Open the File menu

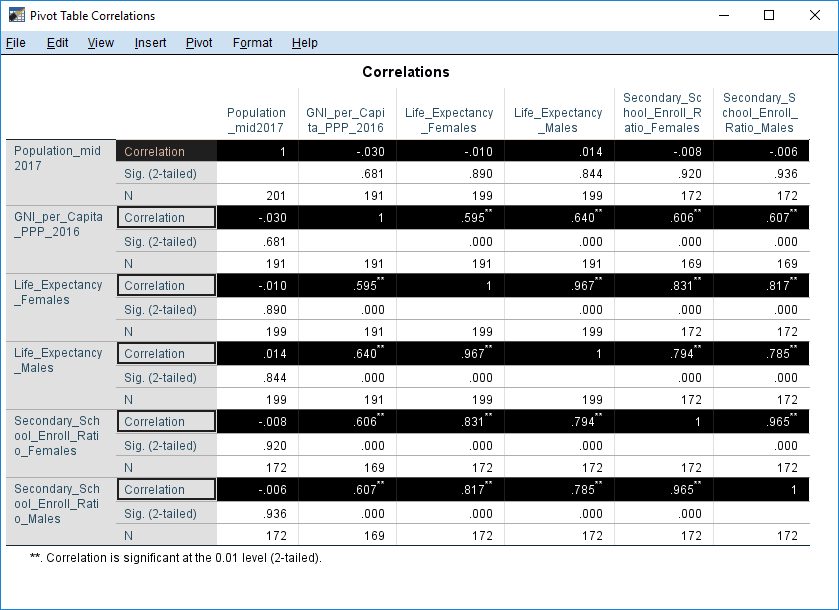click(16, 43)
